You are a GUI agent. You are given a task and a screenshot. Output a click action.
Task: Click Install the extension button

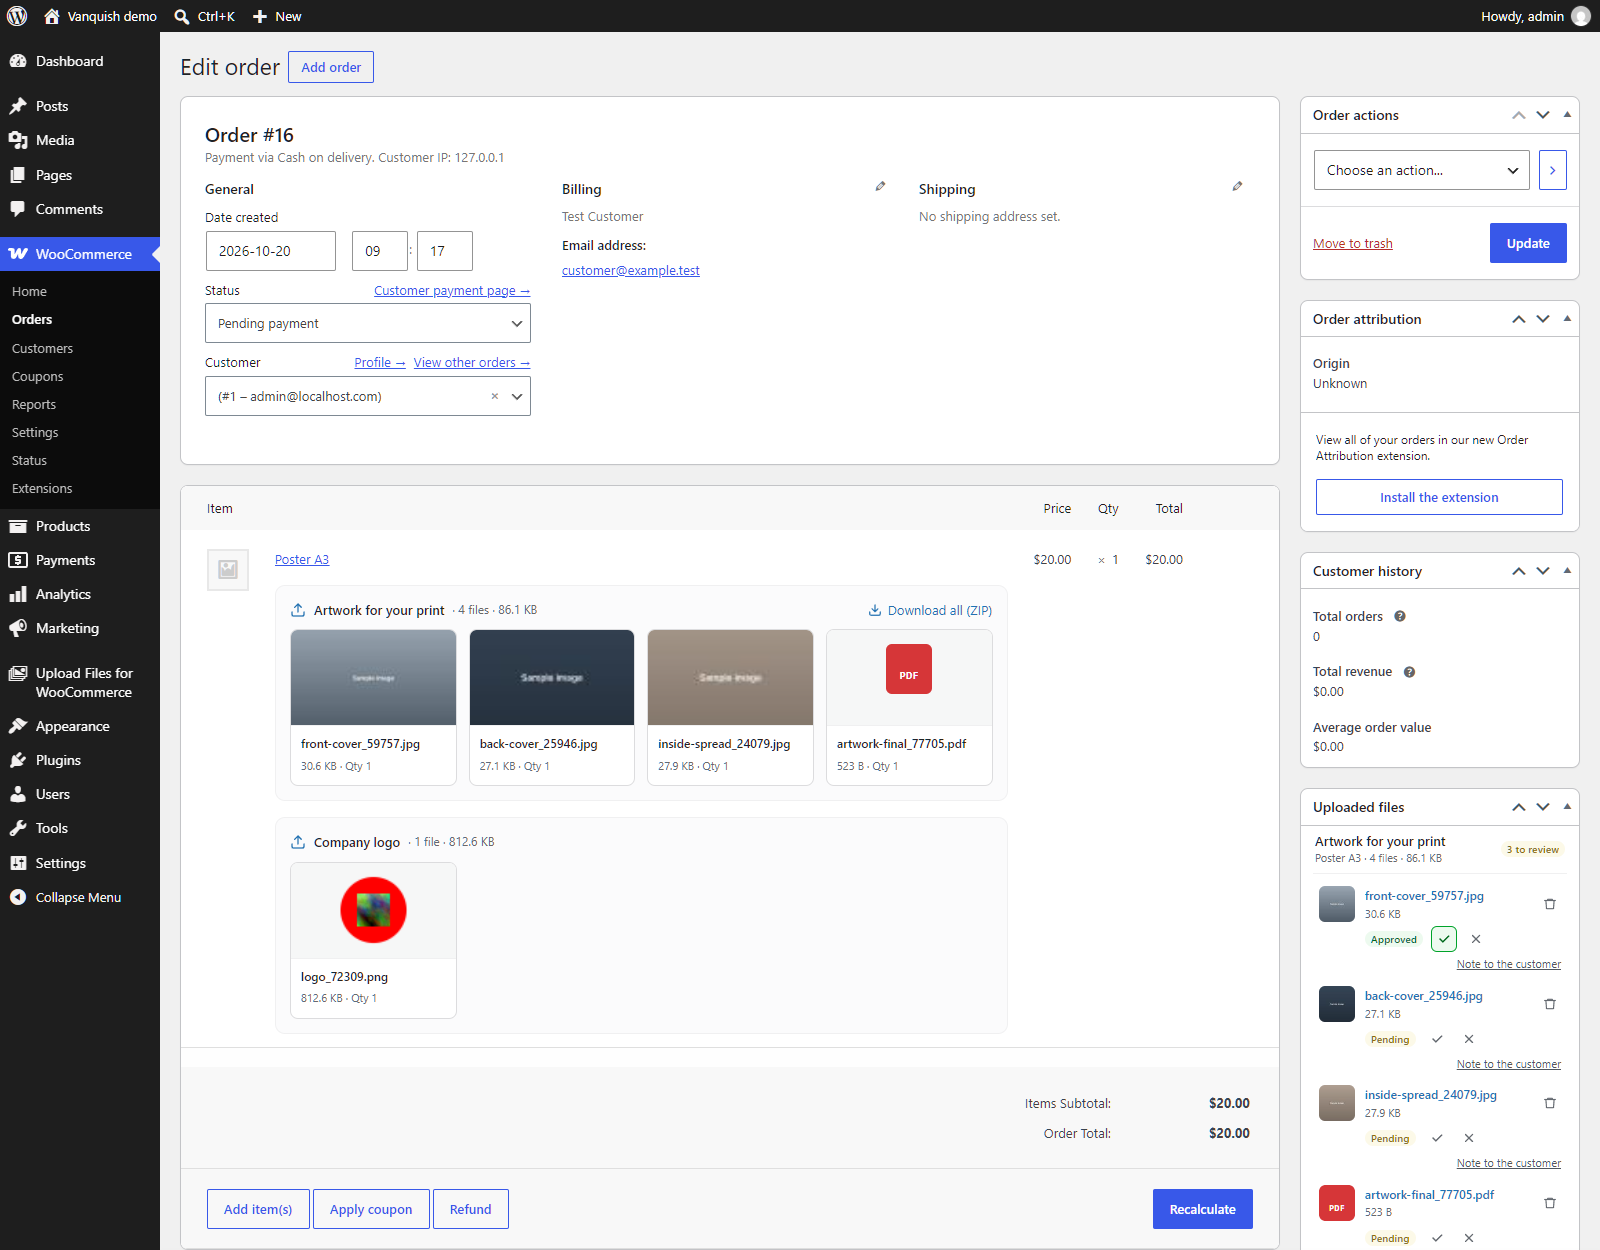[1439, 497]
